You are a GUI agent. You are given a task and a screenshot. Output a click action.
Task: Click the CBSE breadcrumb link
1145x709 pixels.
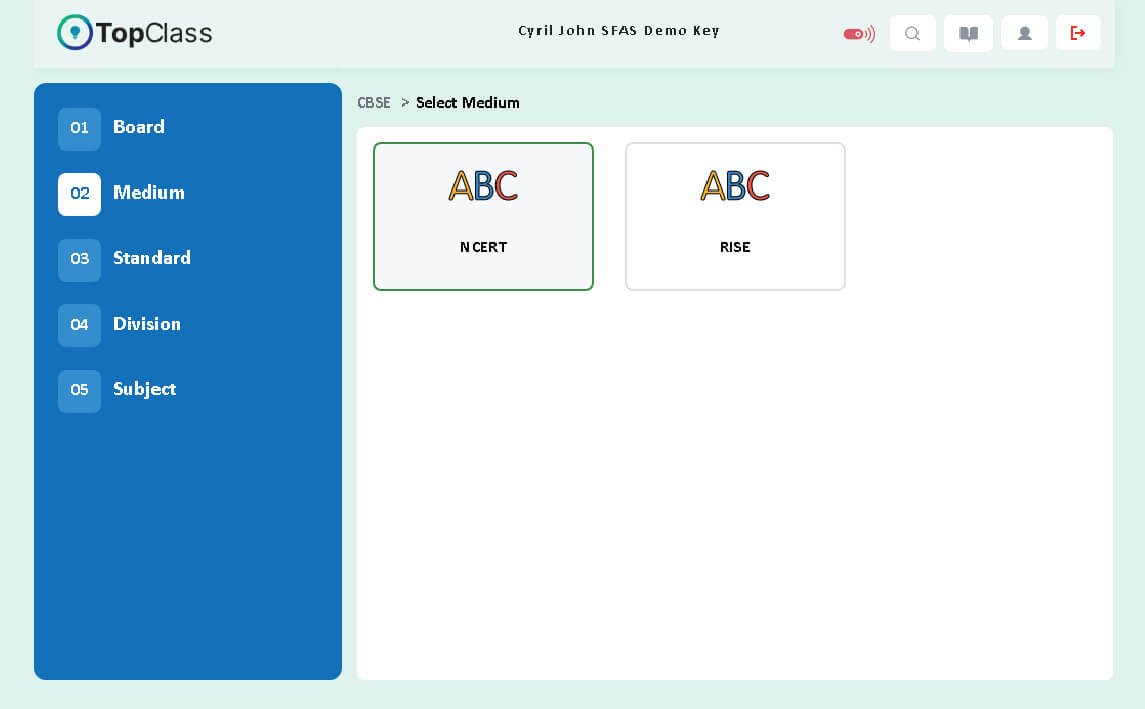pos(374,103)
